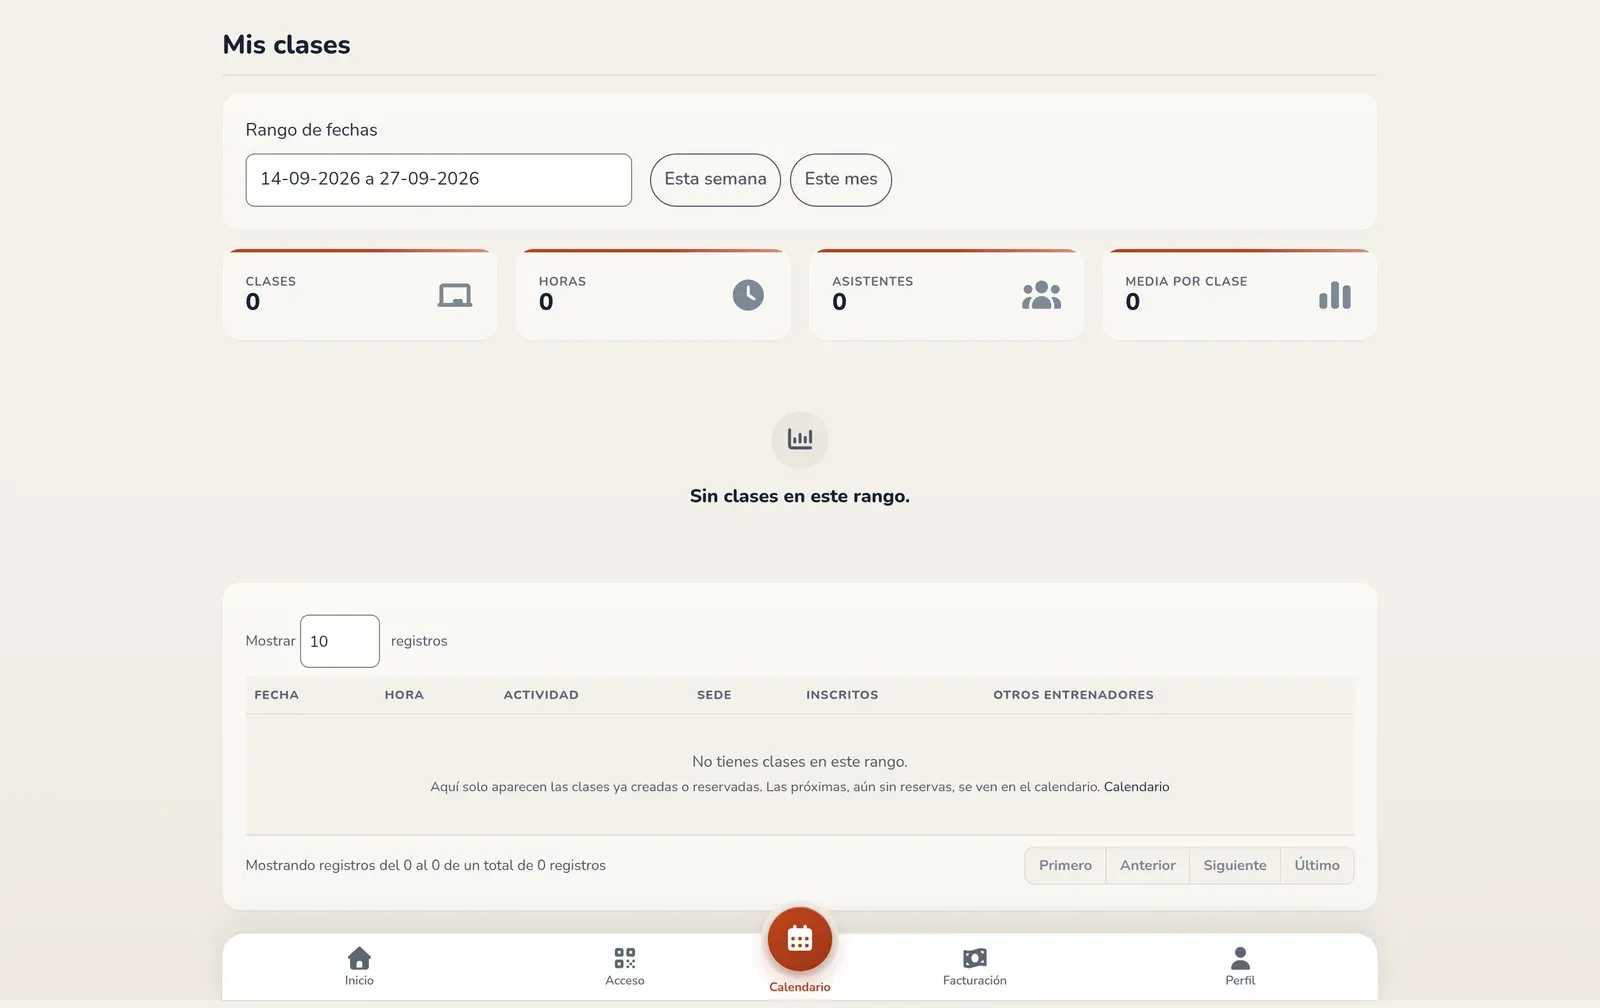Click the Mis clases page heading

286,45
